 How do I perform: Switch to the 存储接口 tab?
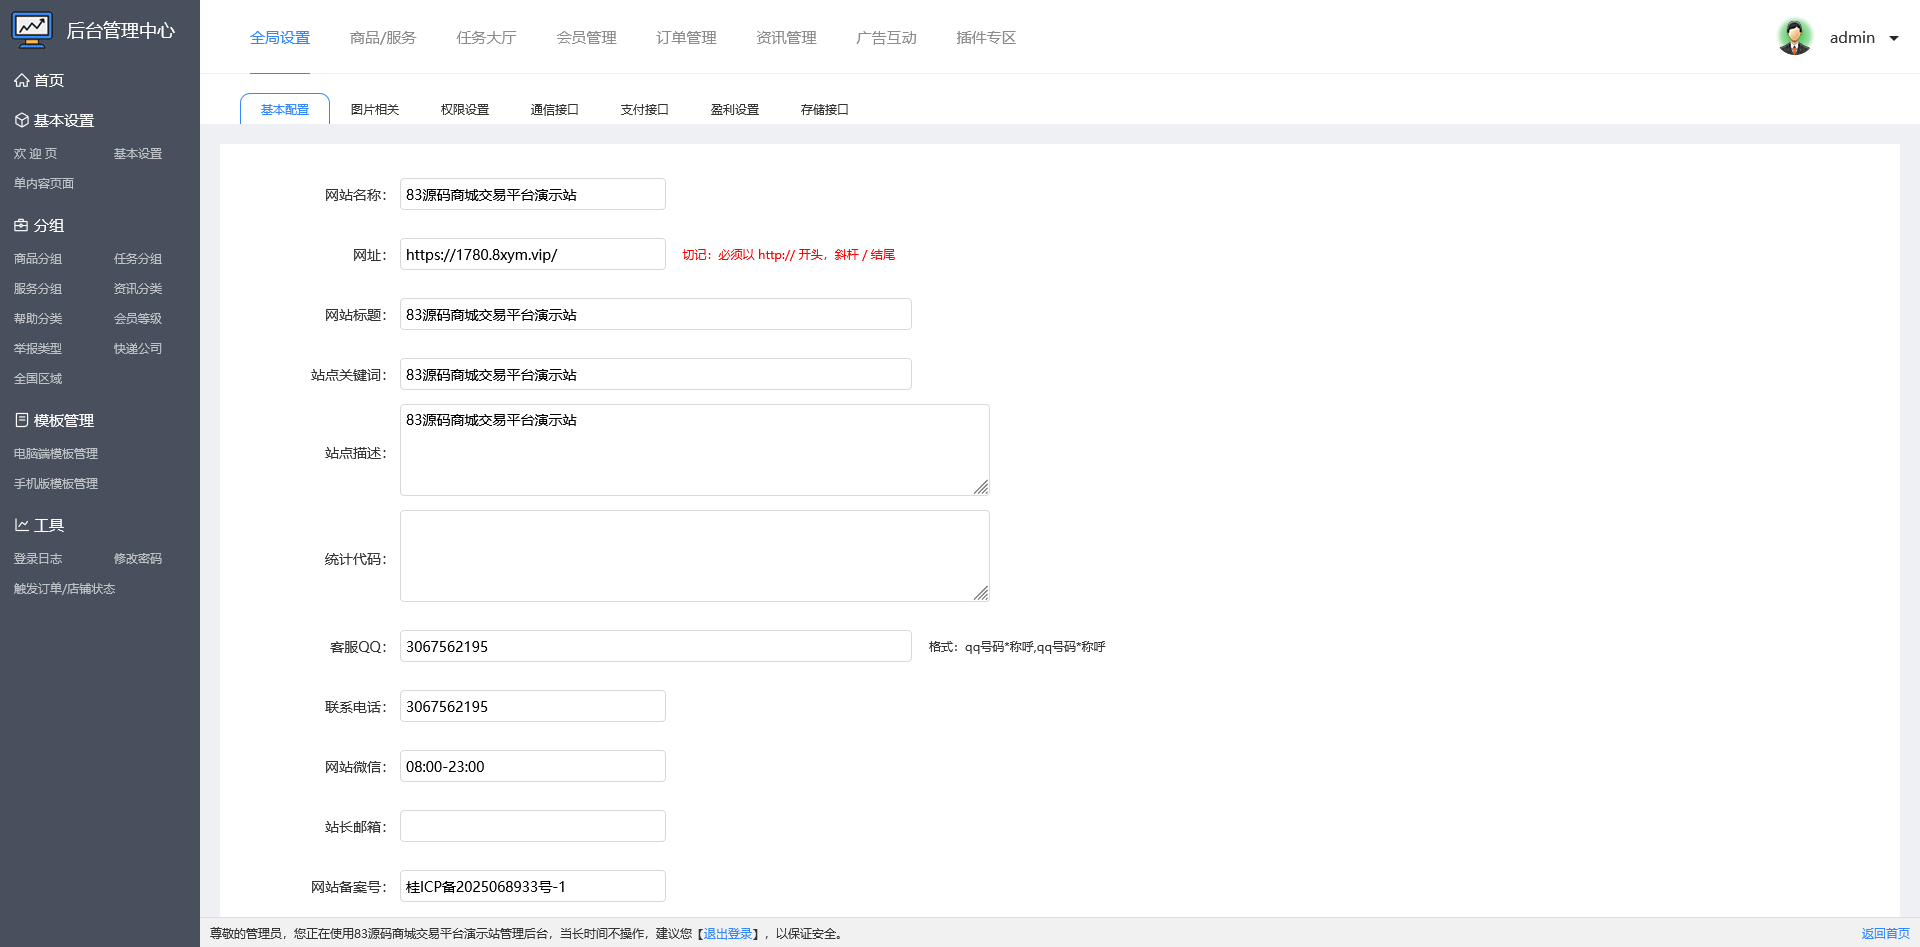tap(825, 109)
